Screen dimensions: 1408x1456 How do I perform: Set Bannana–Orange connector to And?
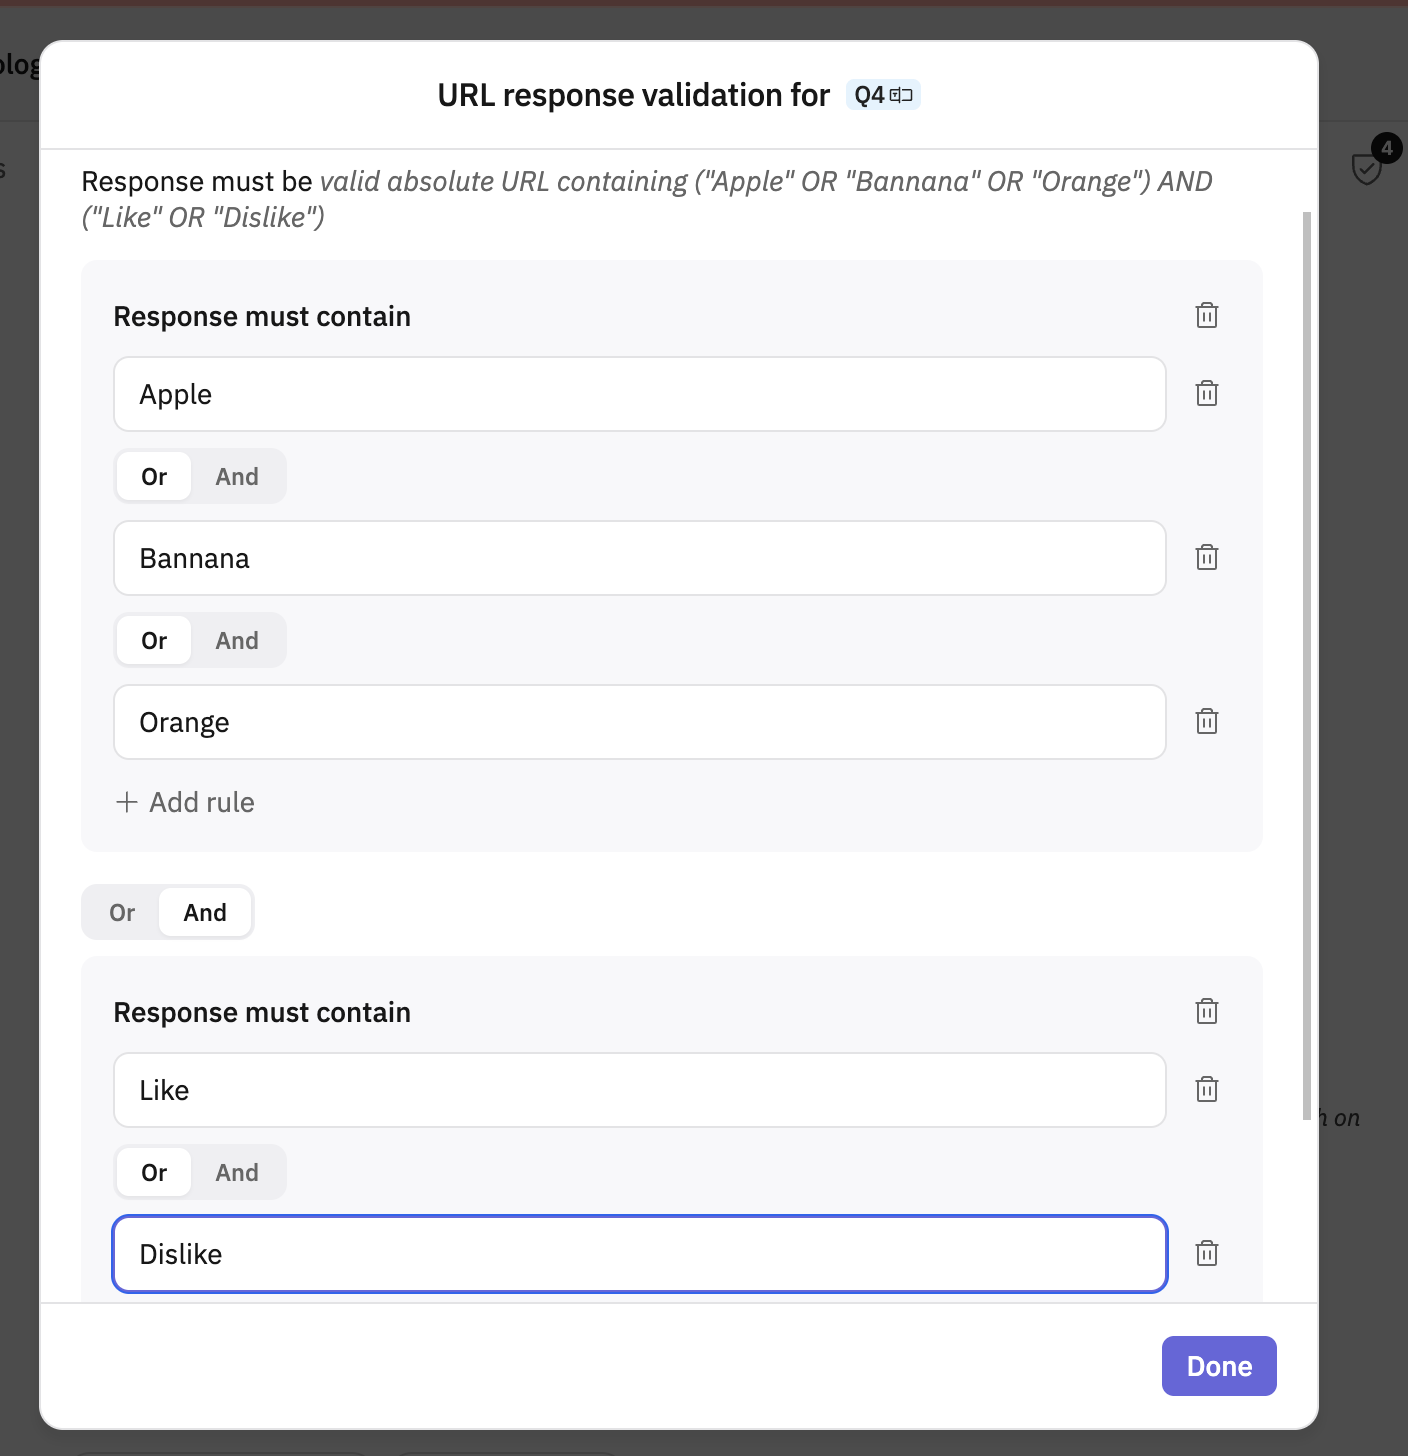coord(237,641)
